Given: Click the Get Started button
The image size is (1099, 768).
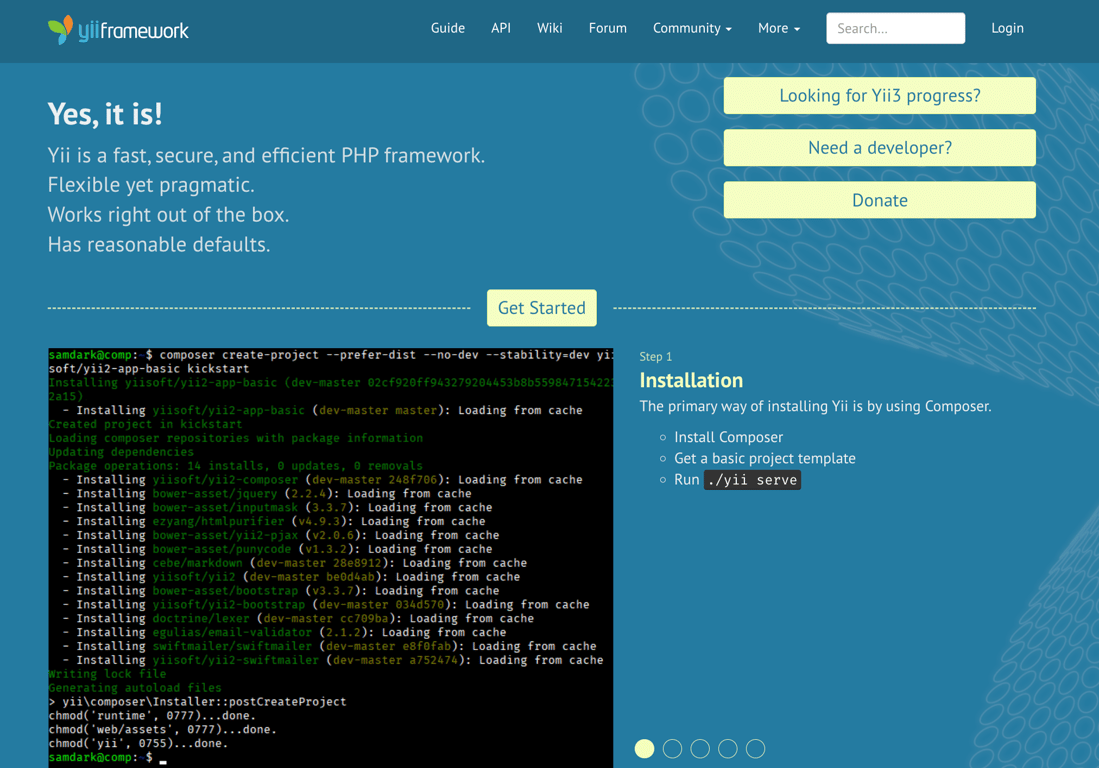Looking at the screenshot, I should [x=542, y=308].
